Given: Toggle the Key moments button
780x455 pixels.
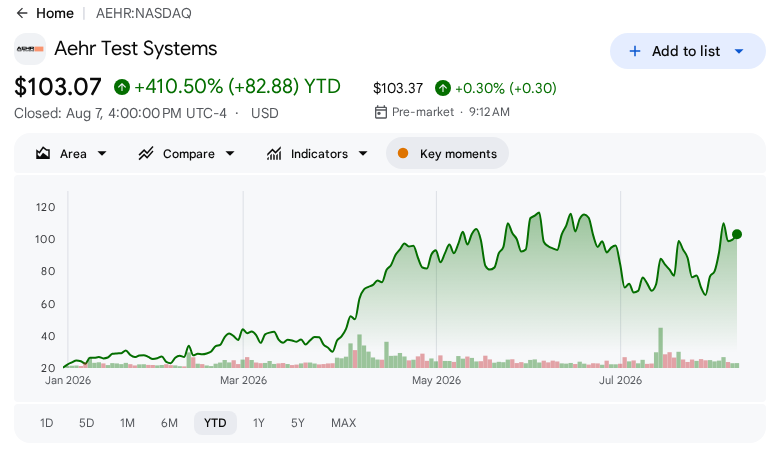Looking at the screenshot, I should pyautogui.click(x=447, y=154).
